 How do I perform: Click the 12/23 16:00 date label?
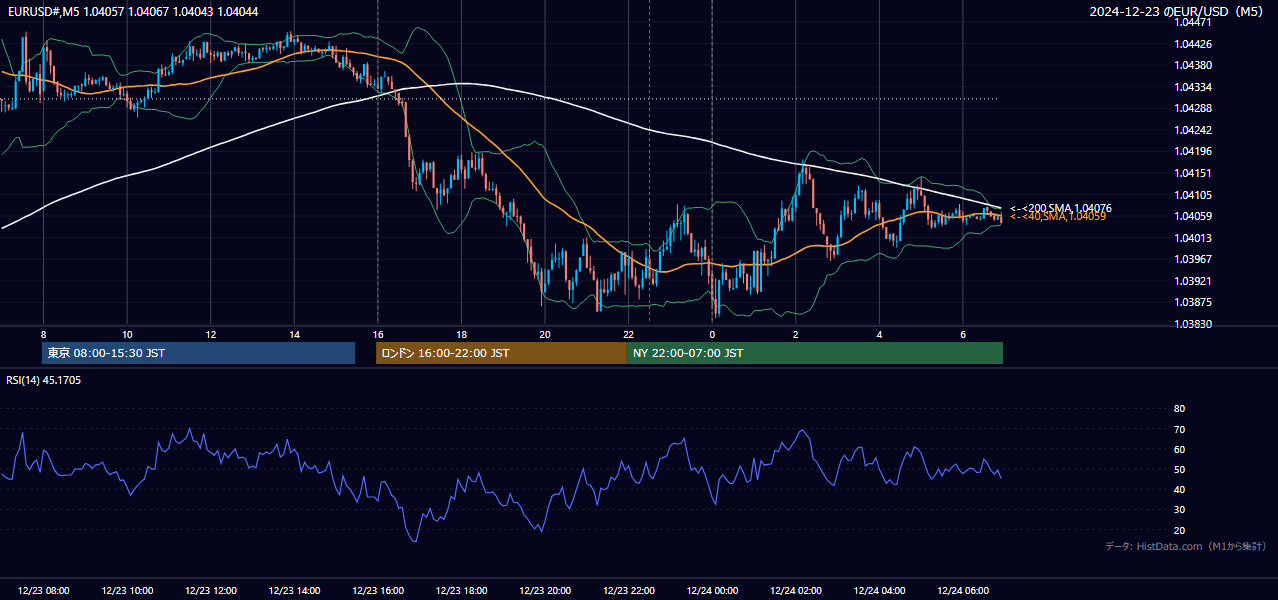pyautogui.click(x=378, y=591)
